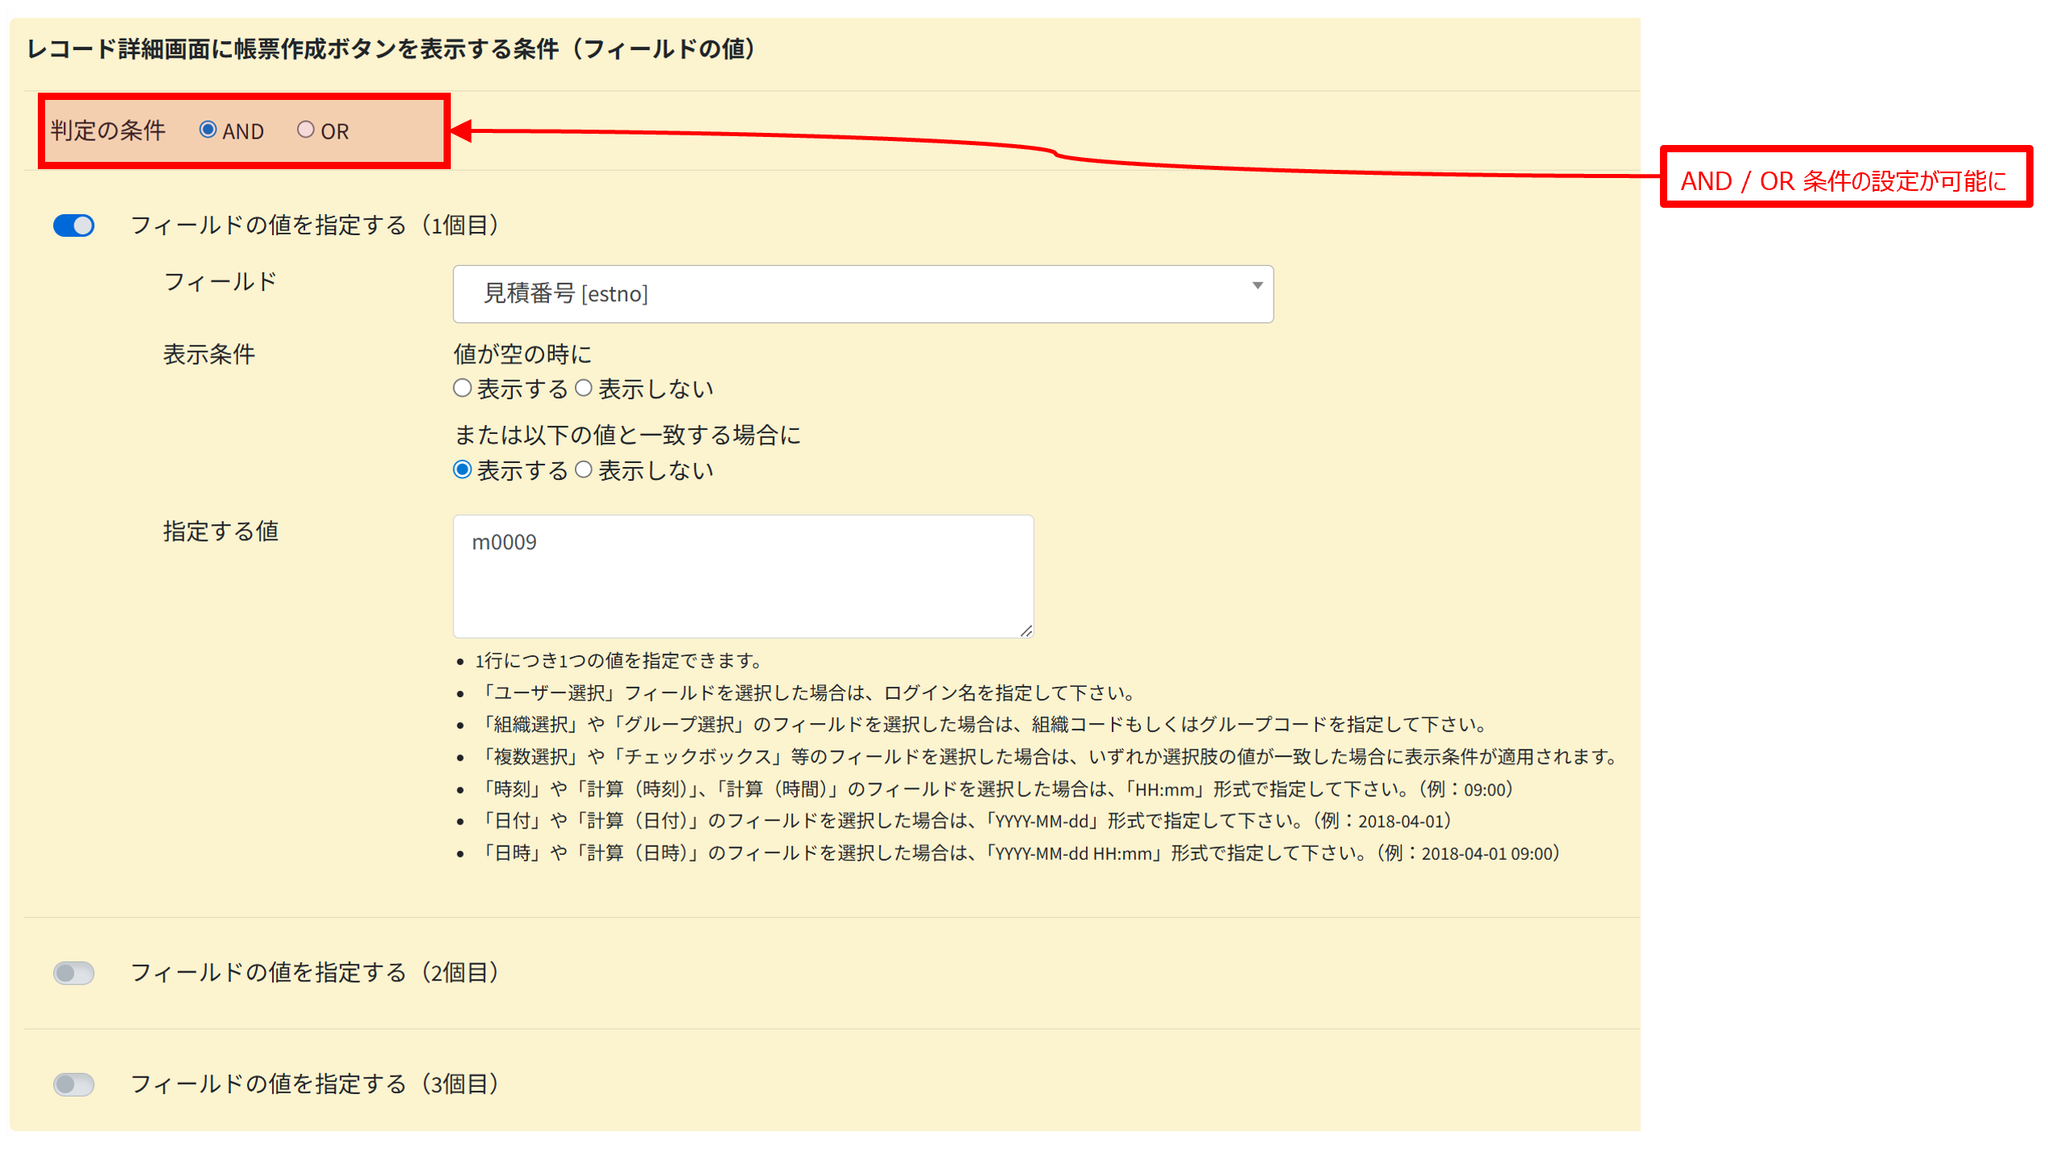Screen dimensions: 2048x1153
Task: Enable third field value condition switch
Action: [74, 1085]
